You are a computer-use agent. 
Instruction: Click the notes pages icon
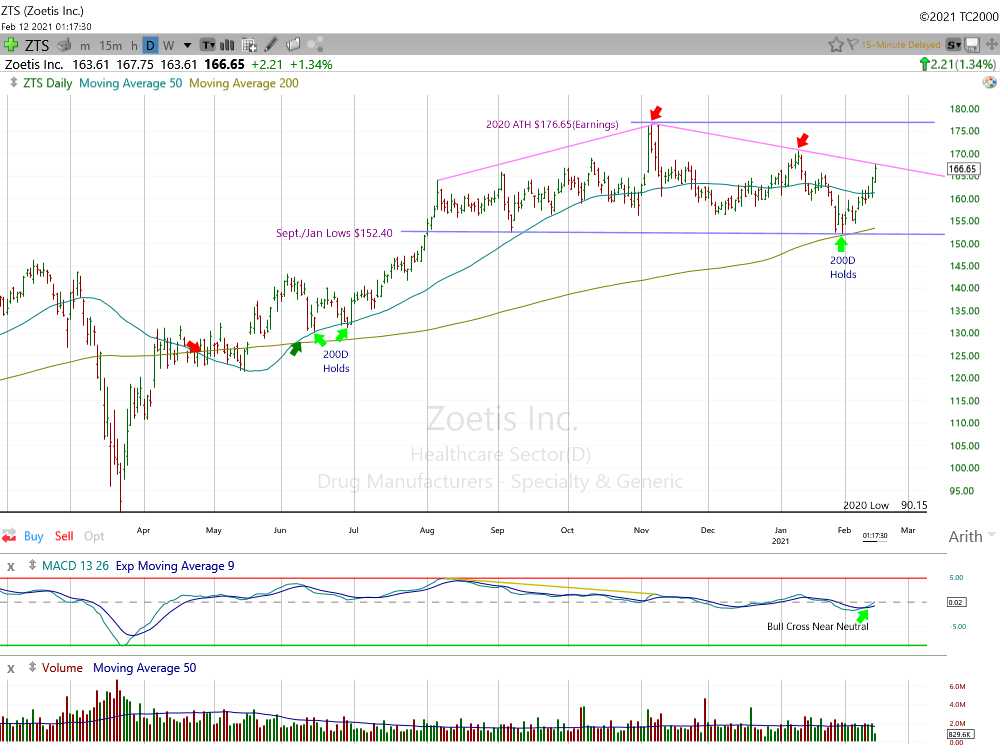point(293,45)
